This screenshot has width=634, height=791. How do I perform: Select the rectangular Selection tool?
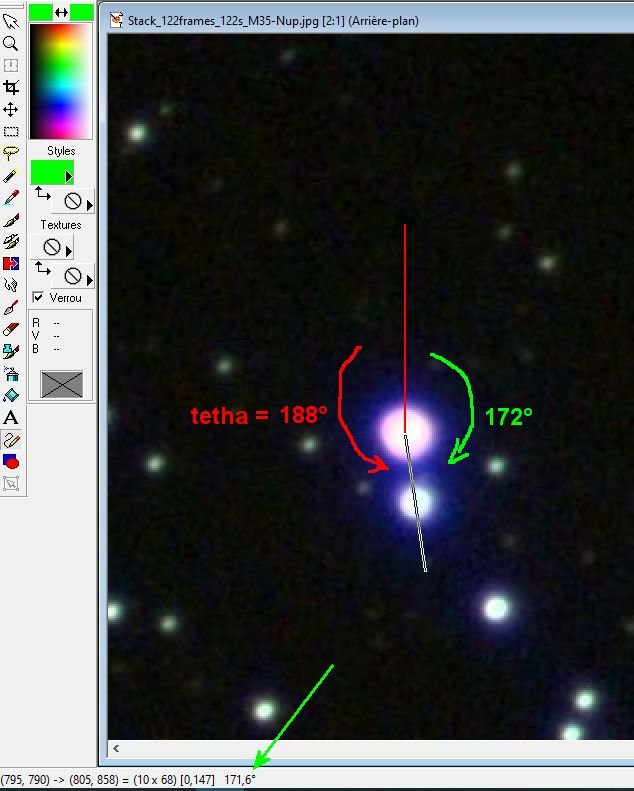click(x=11, y=132)
